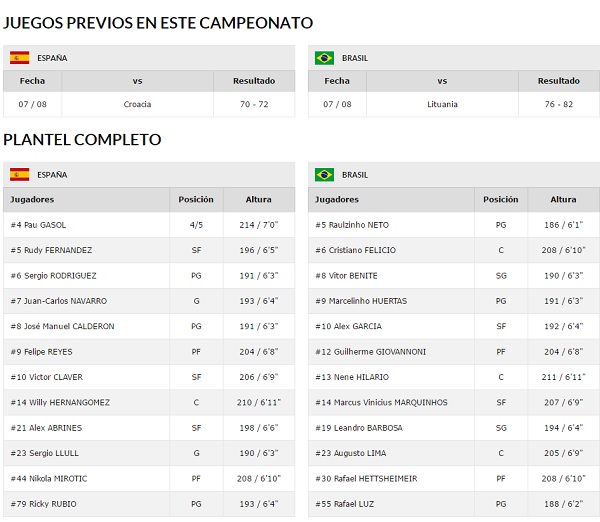The width and height of the screenshot is (600, 522).
Task: Open player #4 Pau GASOL
Action: click(38, 225)
